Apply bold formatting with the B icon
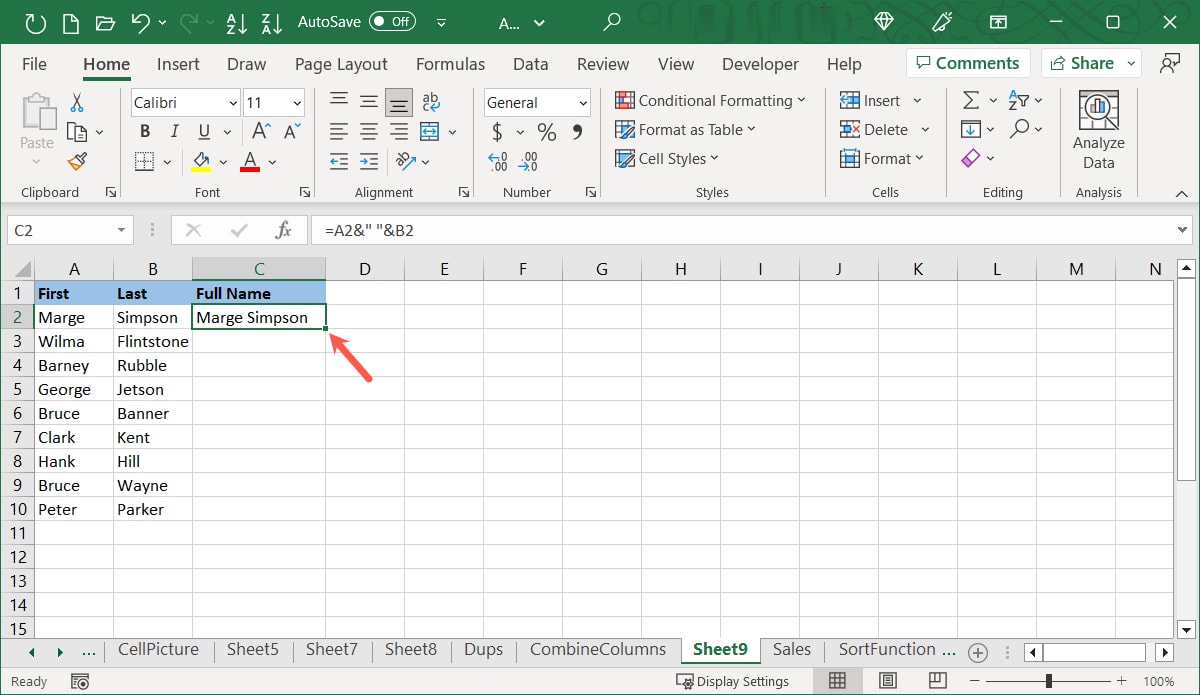Viewport: 1200px width, 695px height. pyautogui.click(x=144, y=131)
